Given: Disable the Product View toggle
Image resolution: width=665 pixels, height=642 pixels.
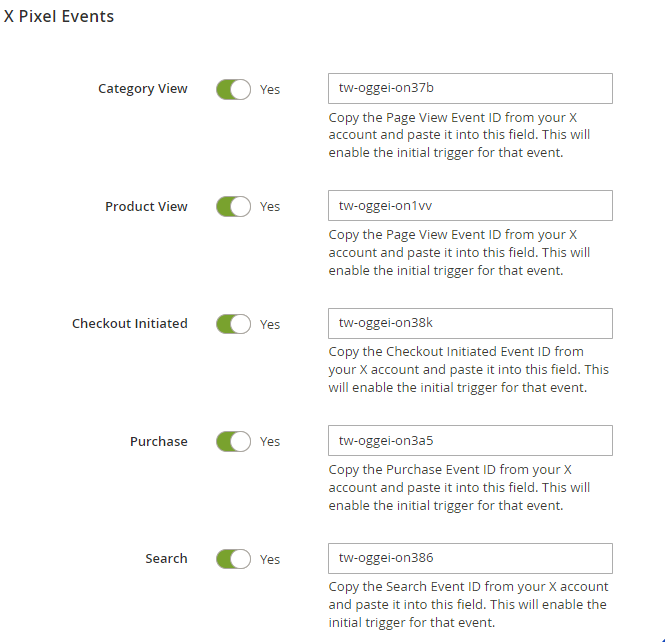Looking at the screenshot, I should (233, 207).
